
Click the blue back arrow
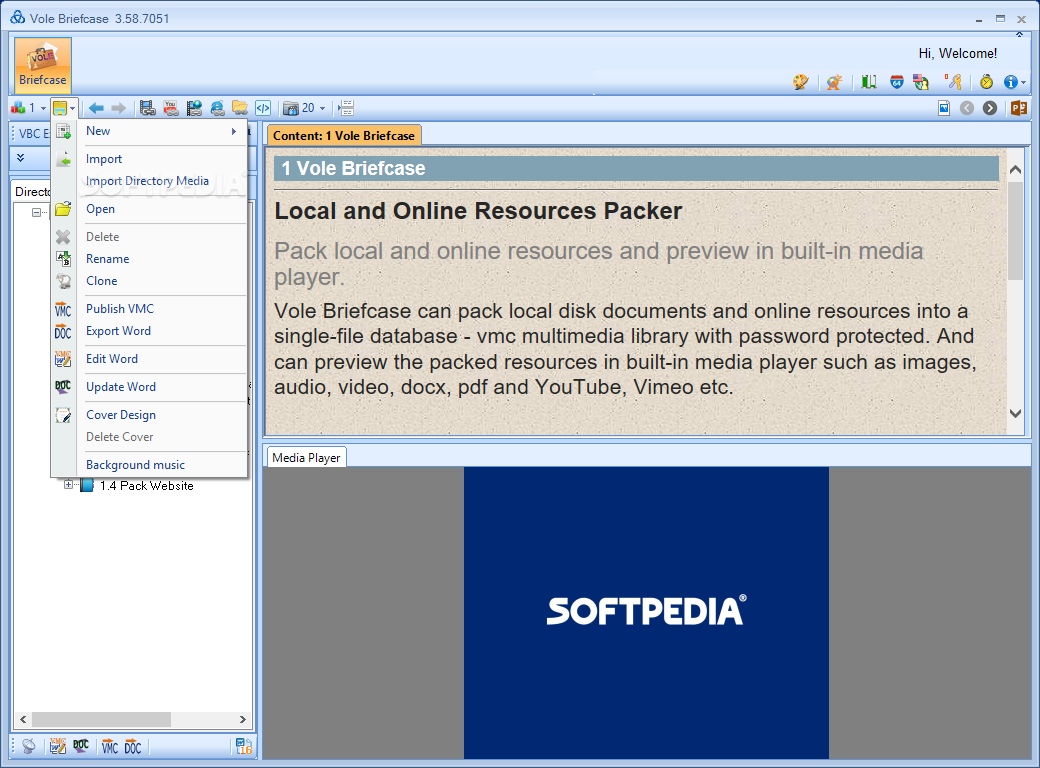(96, 108)
